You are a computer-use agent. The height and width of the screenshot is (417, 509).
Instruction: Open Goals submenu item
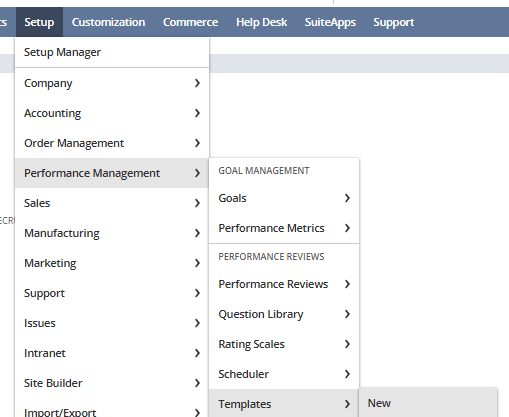click(x=284, y=198)
